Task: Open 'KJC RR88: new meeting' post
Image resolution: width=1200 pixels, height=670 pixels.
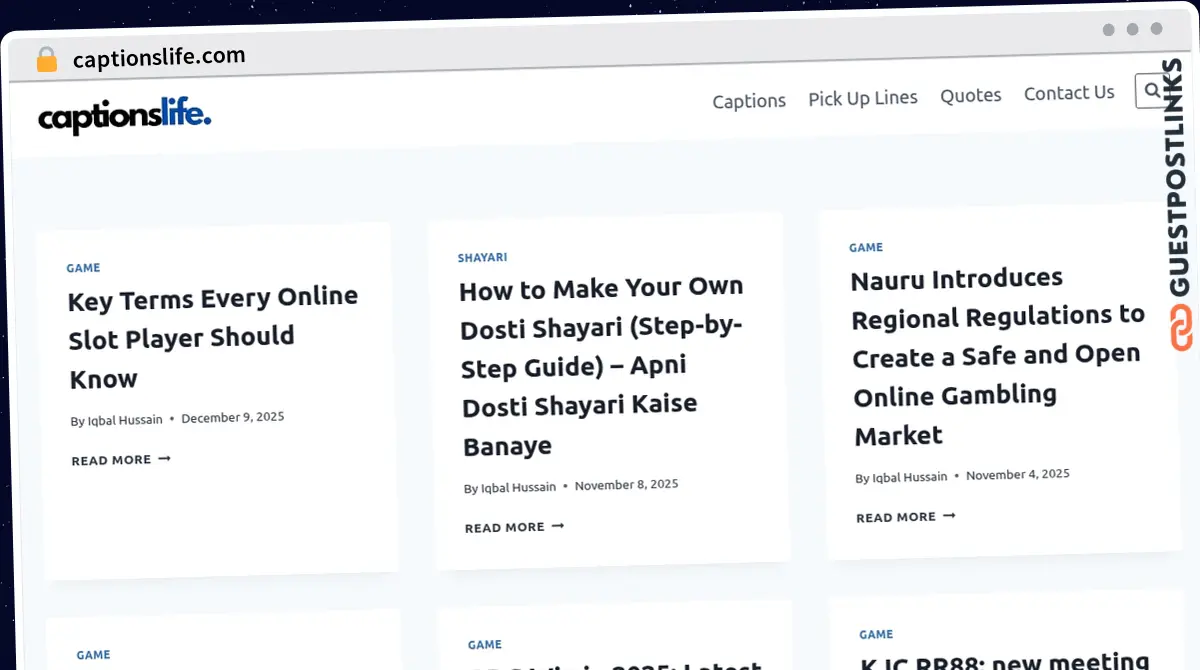Action: tap(1005, 661)
